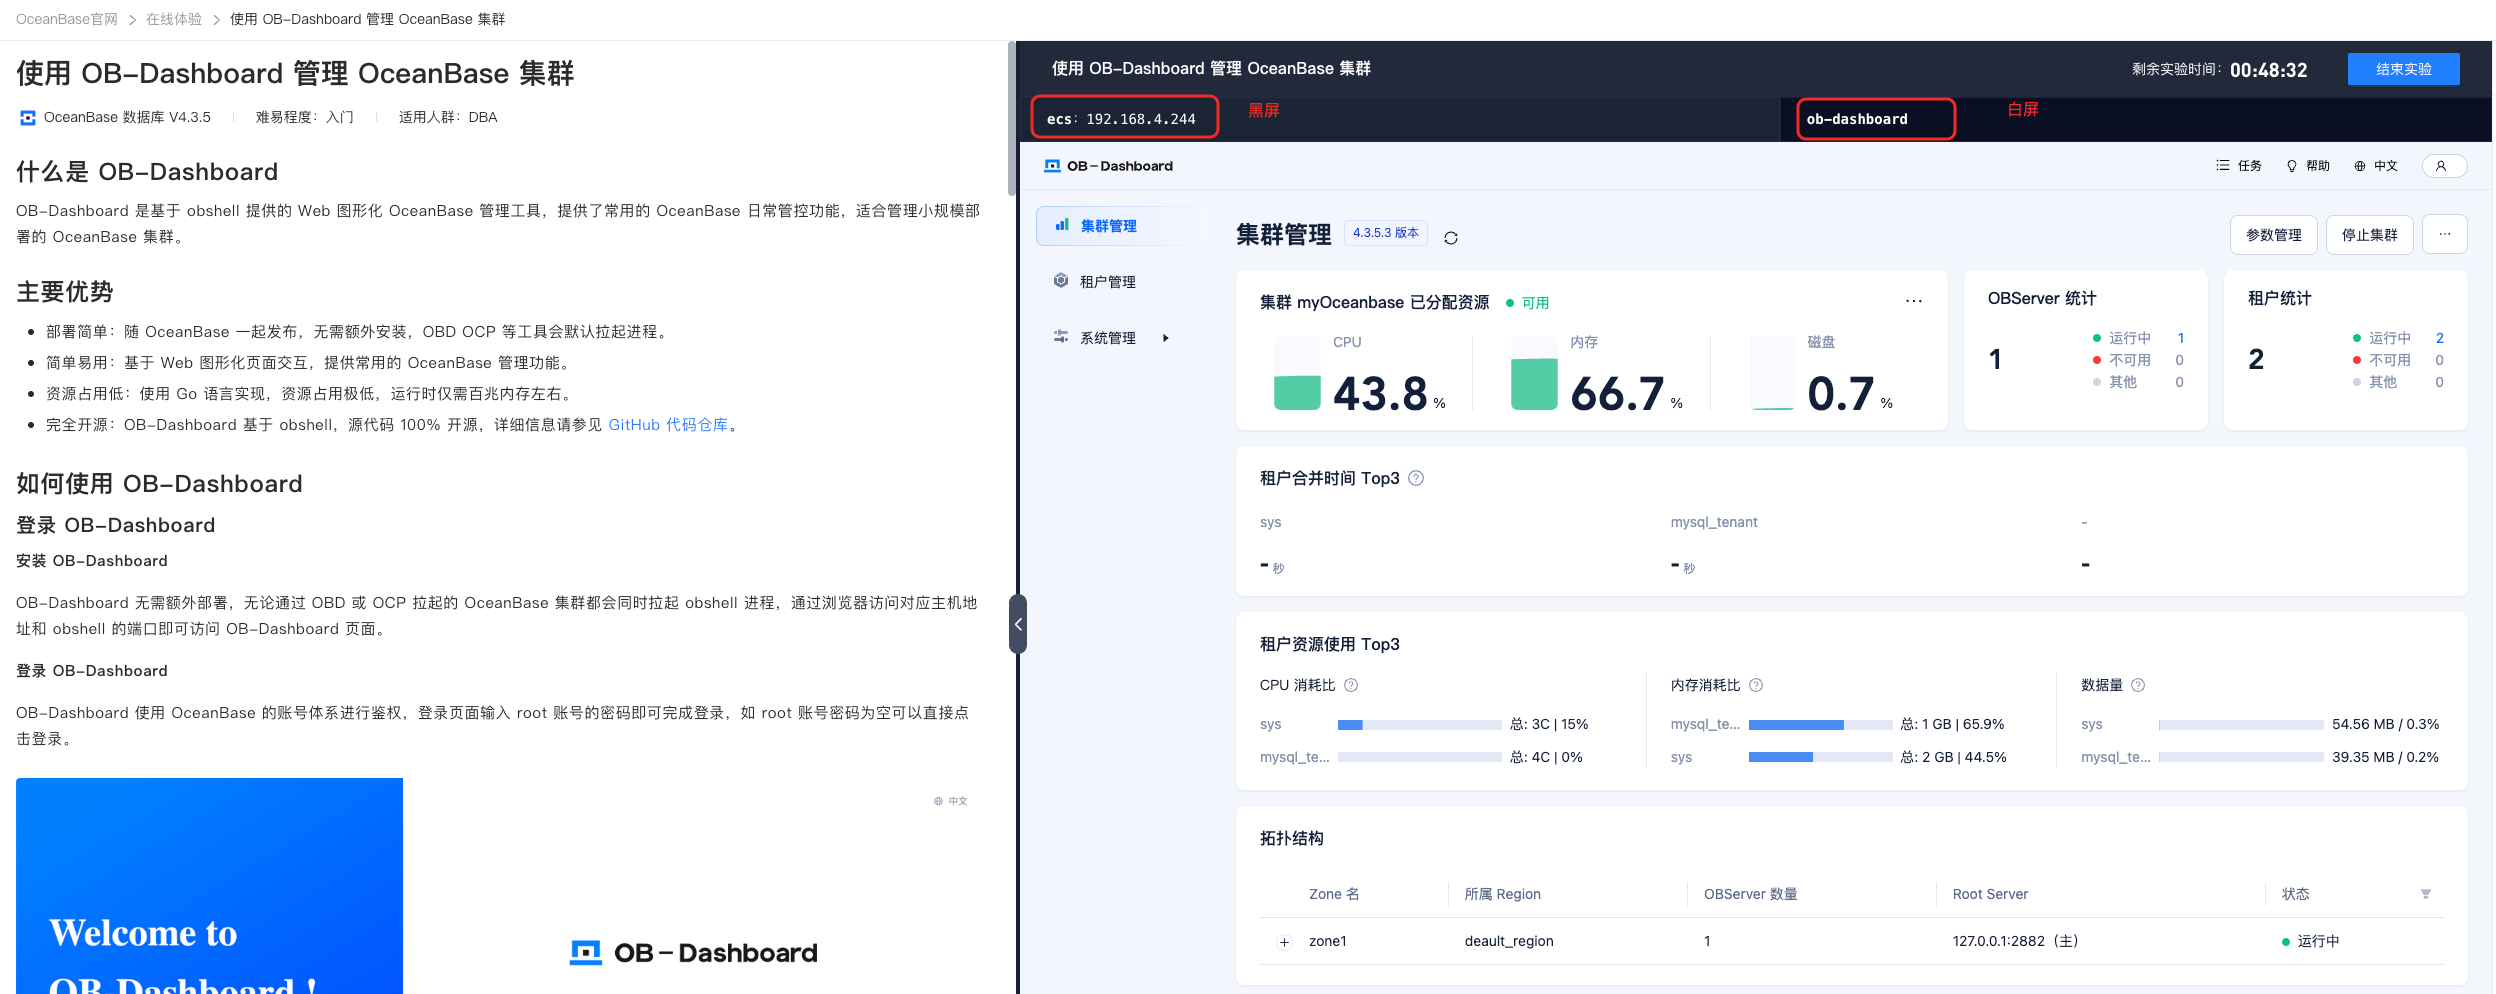
Task: Click the sys 数据量 54.56 MB value
Action: [2384, 725]
